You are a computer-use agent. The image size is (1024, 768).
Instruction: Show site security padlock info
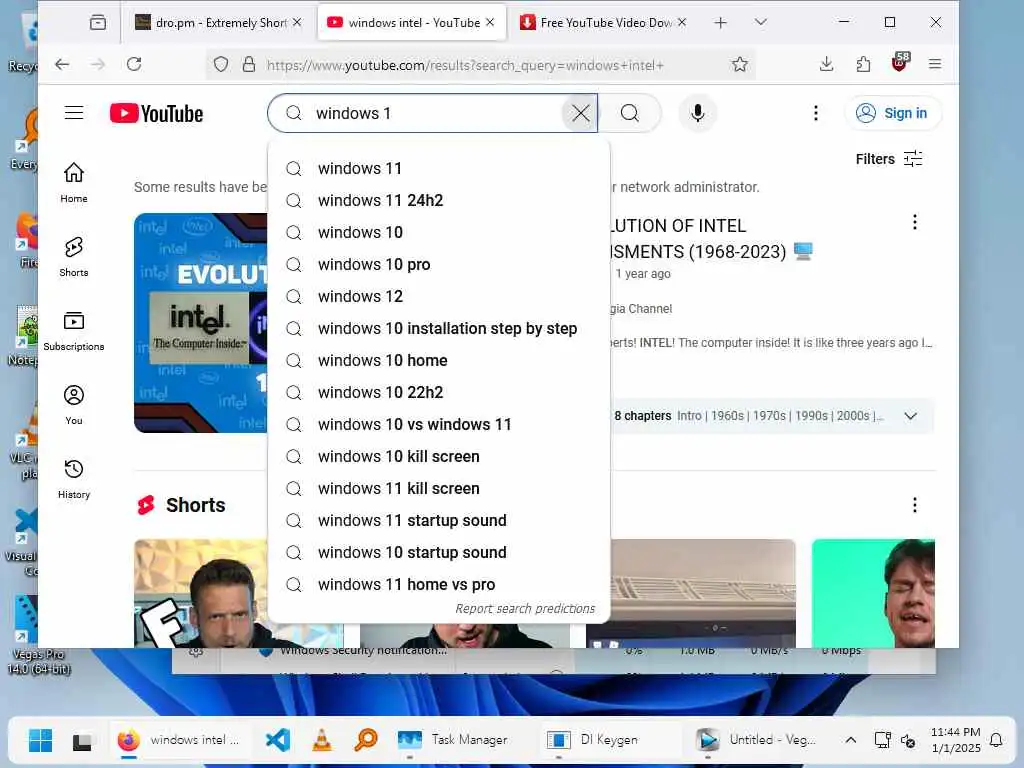[x=249, y=65]
